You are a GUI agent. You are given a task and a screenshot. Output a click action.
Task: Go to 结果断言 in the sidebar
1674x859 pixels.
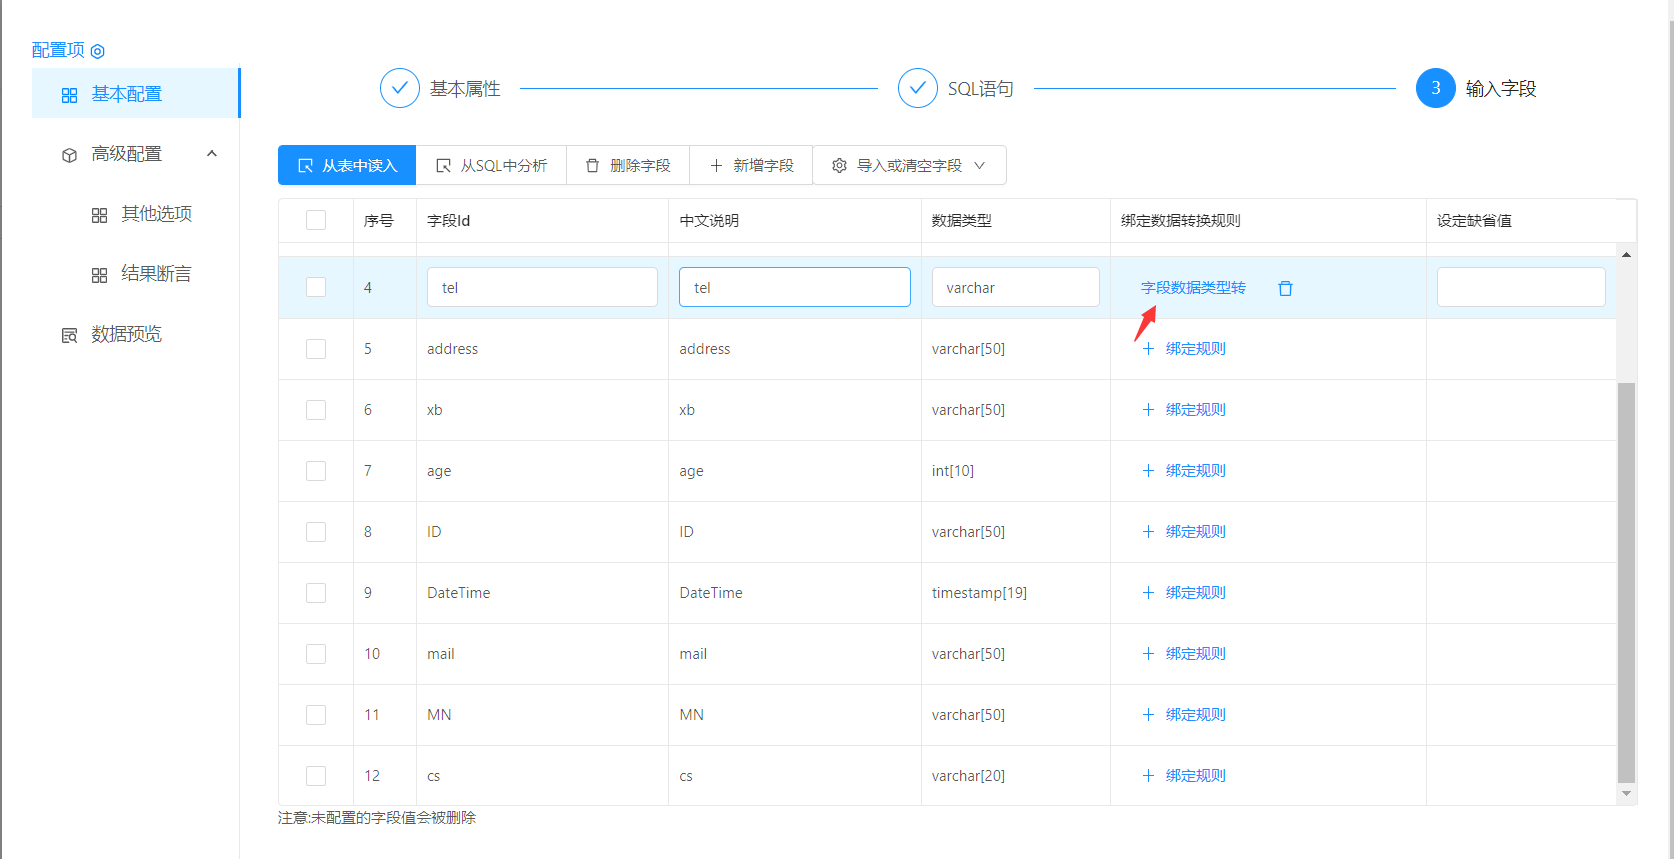click(x=155, y=274)
